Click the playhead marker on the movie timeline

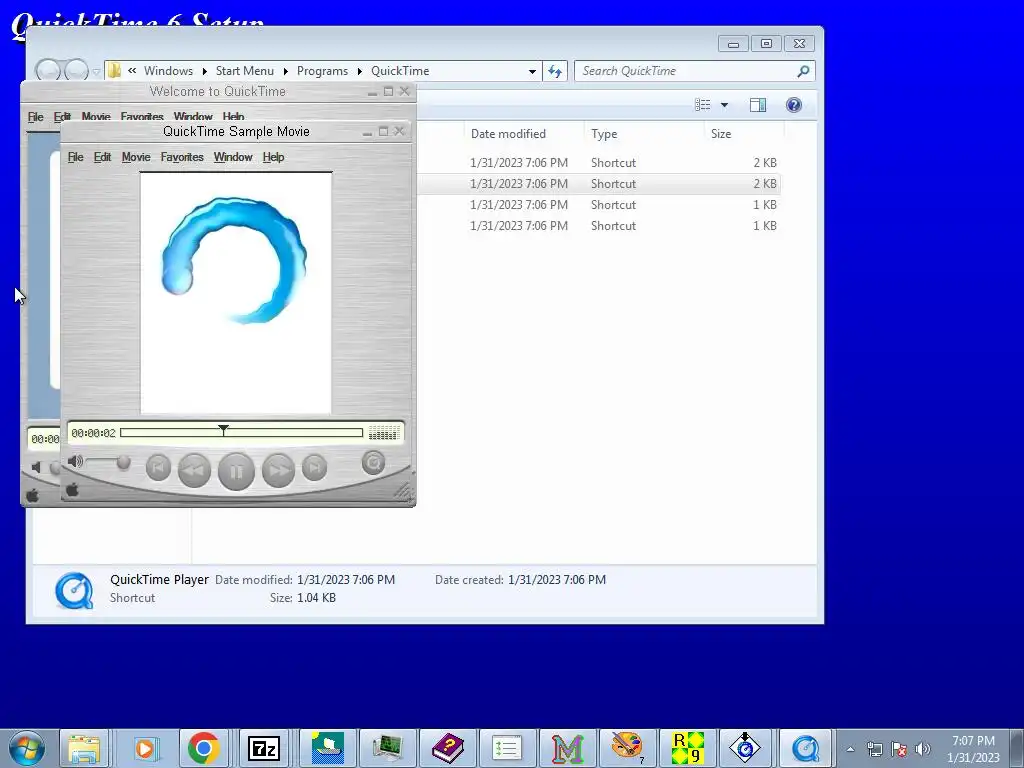tap(223, 430)
